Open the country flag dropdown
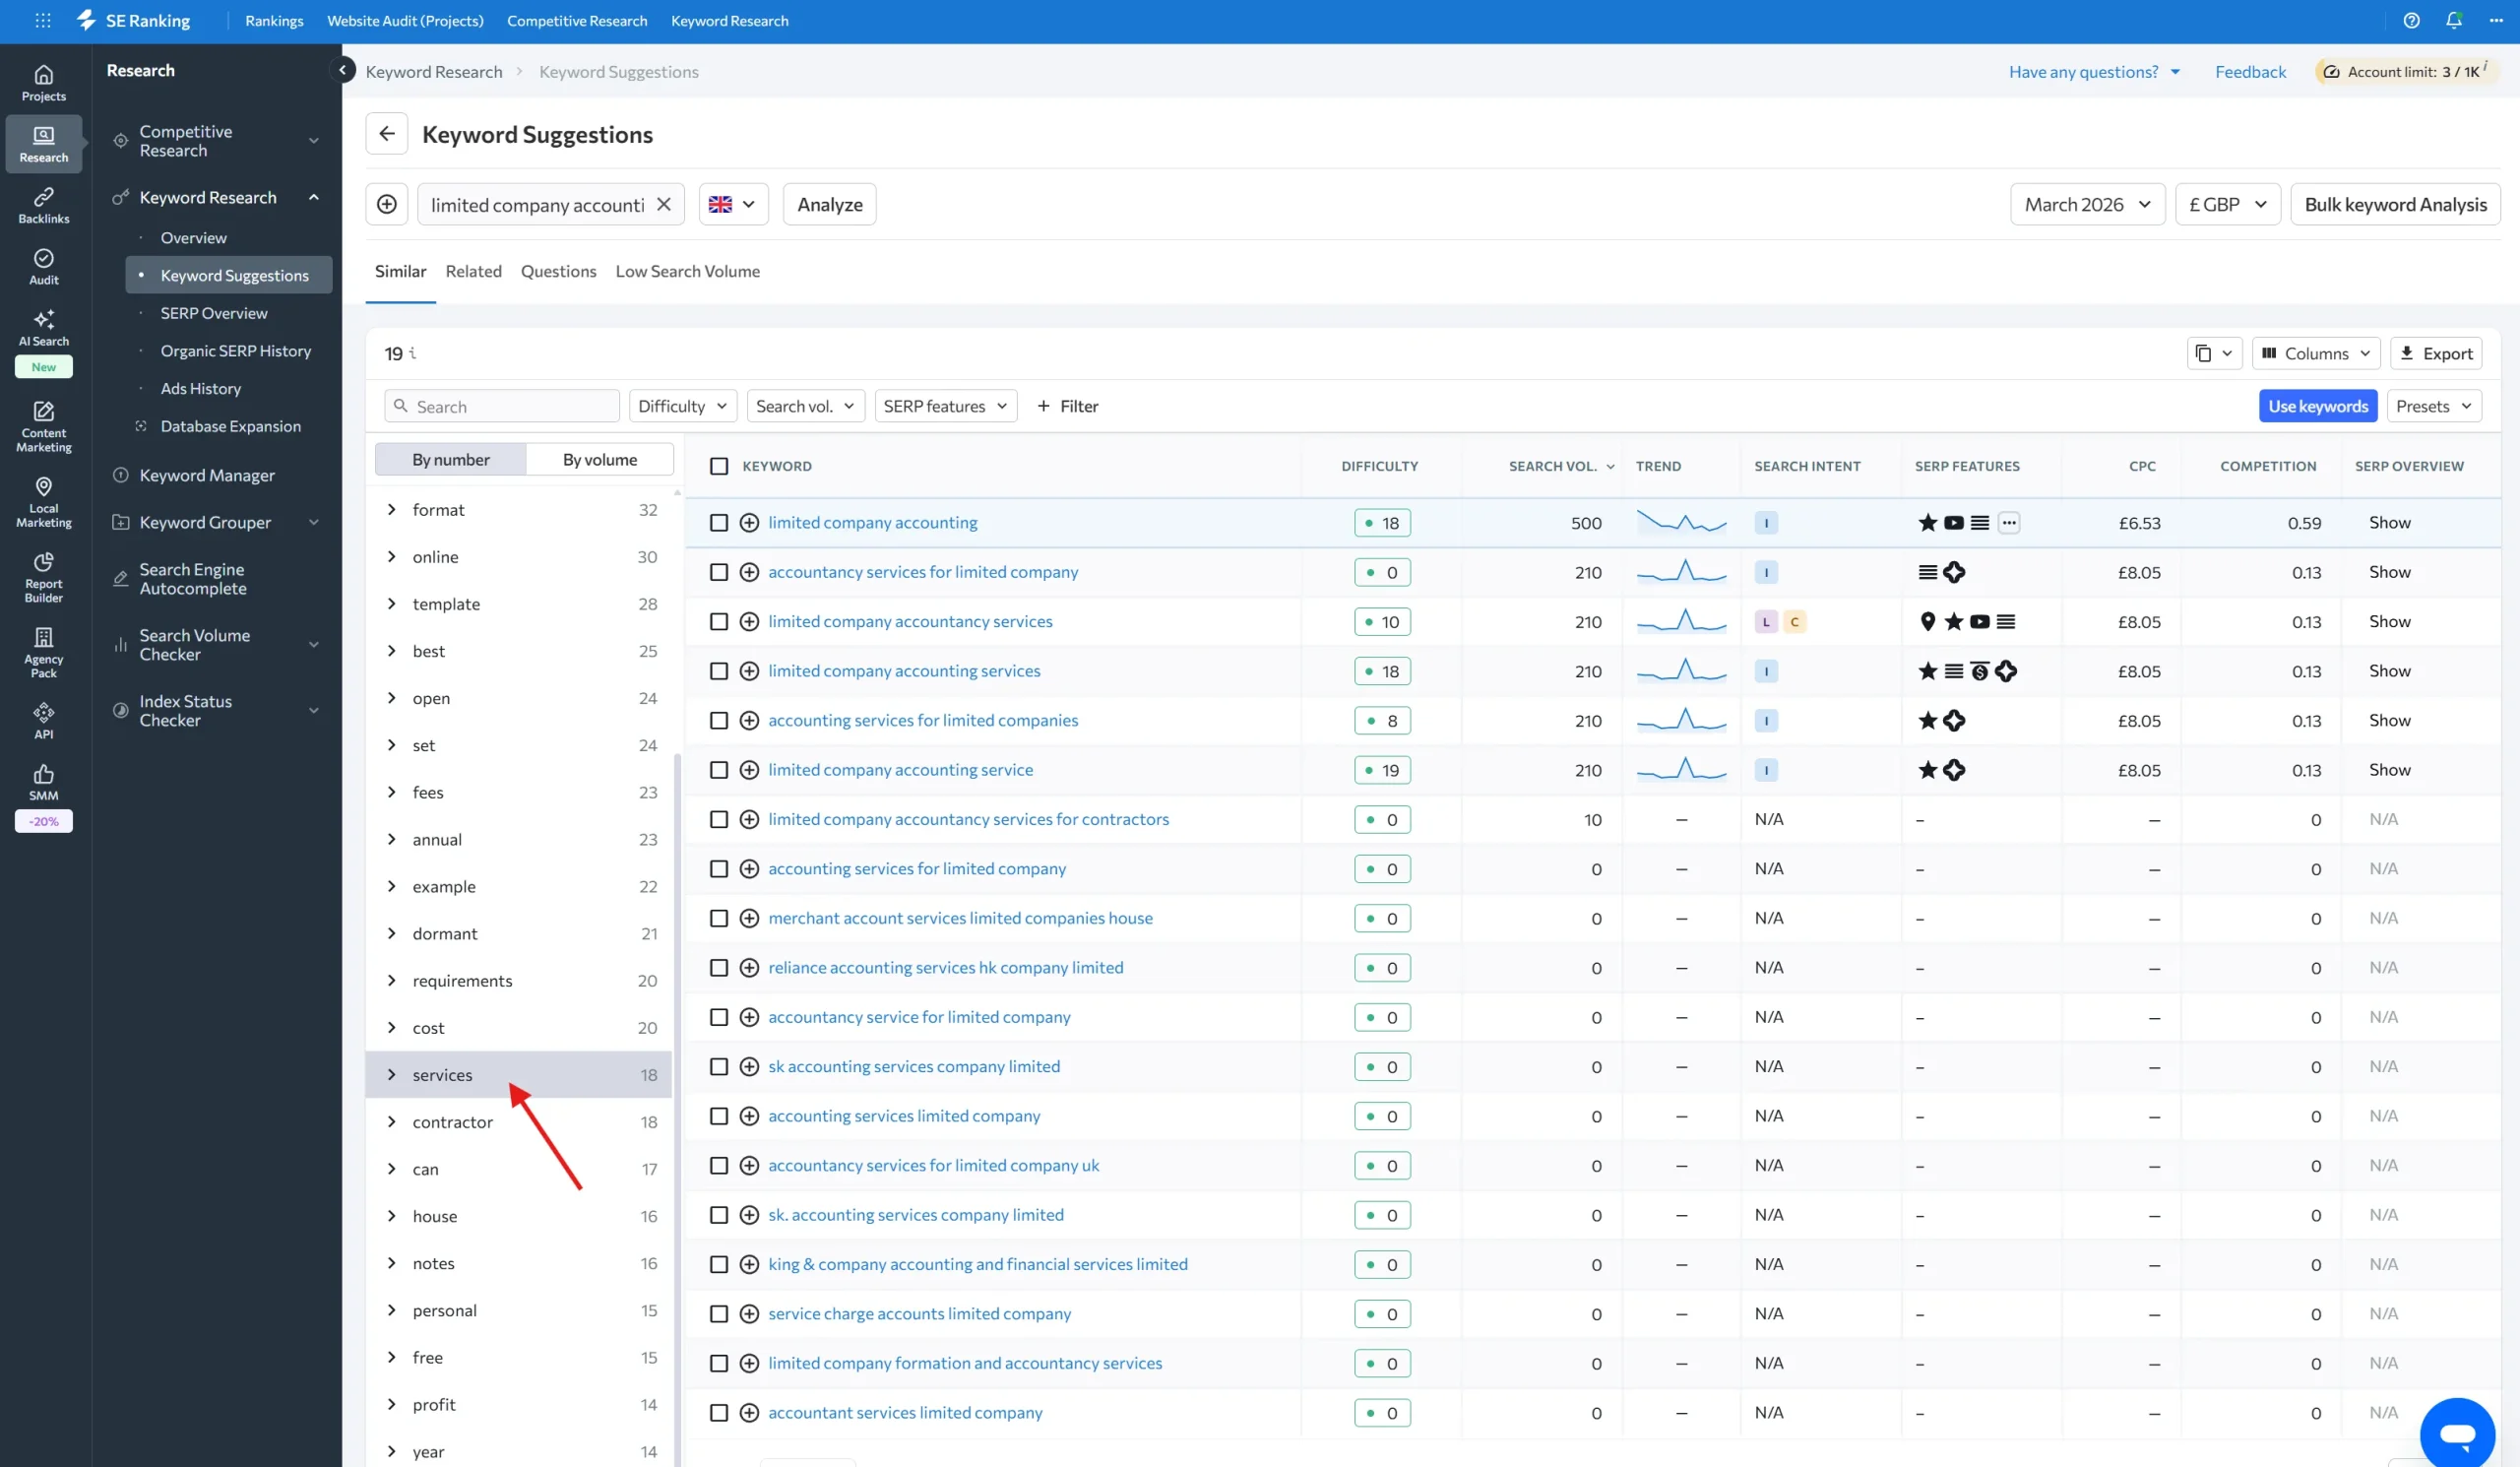Image resolution: width=2520 pixels, height=1467 pixels. coord(733,204)
